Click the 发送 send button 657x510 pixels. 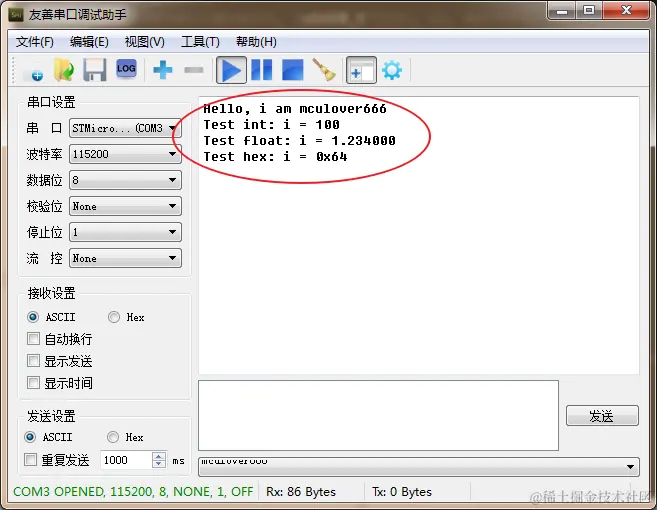pos(602,416)
